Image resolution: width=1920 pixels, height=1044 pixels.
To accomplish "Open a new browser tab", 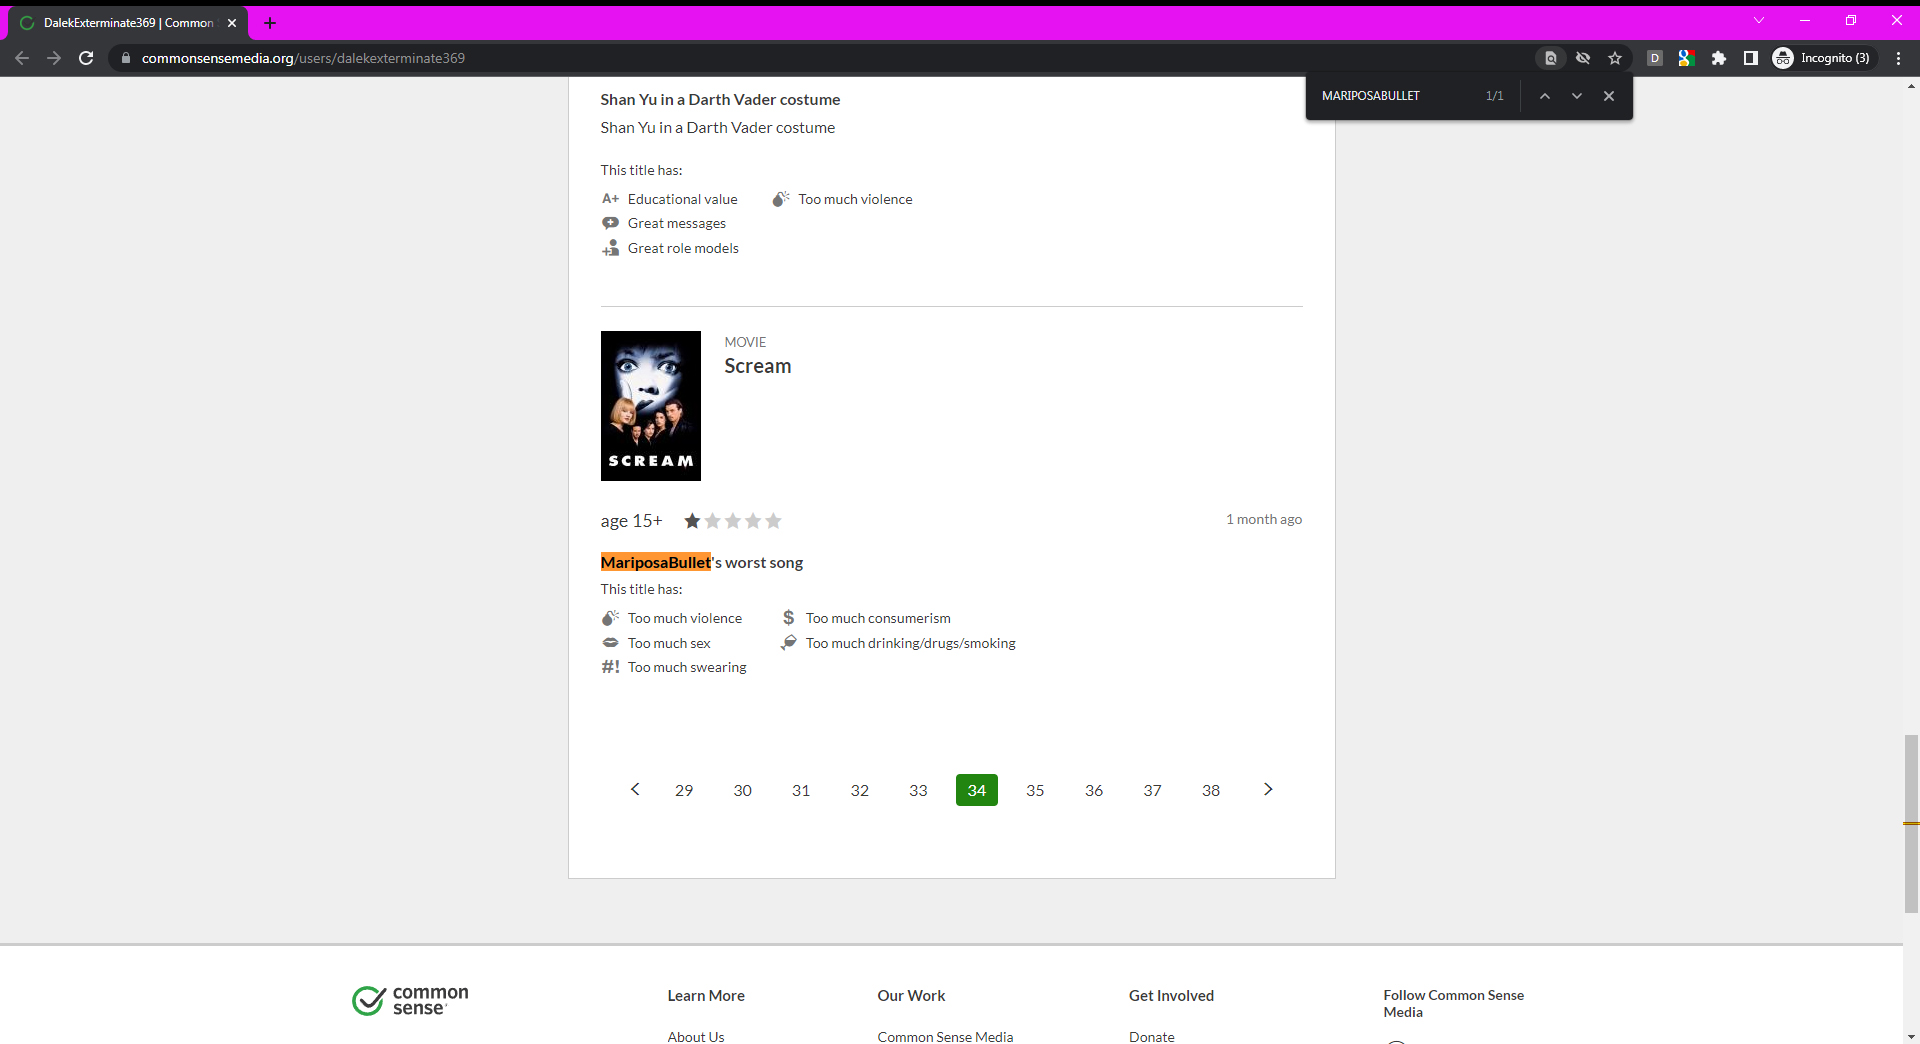I will (x=270, y=23).
